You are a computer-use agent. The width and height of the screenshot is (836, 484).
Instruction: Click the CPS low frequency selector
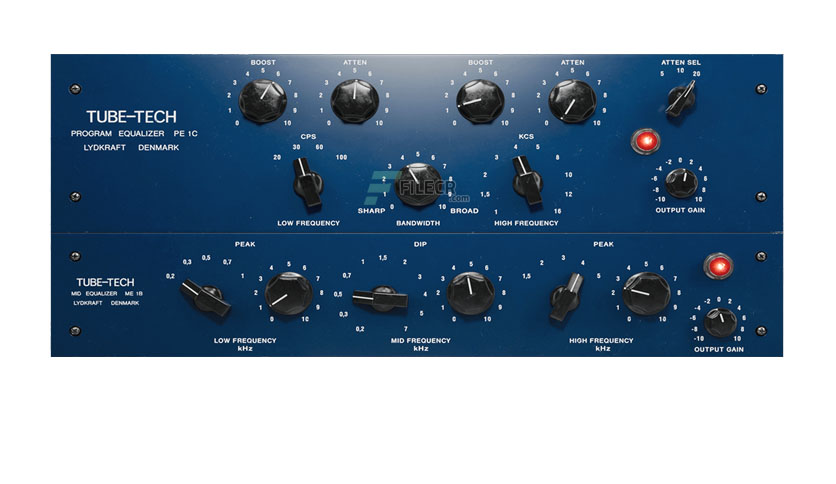click(x=308, y=183)
